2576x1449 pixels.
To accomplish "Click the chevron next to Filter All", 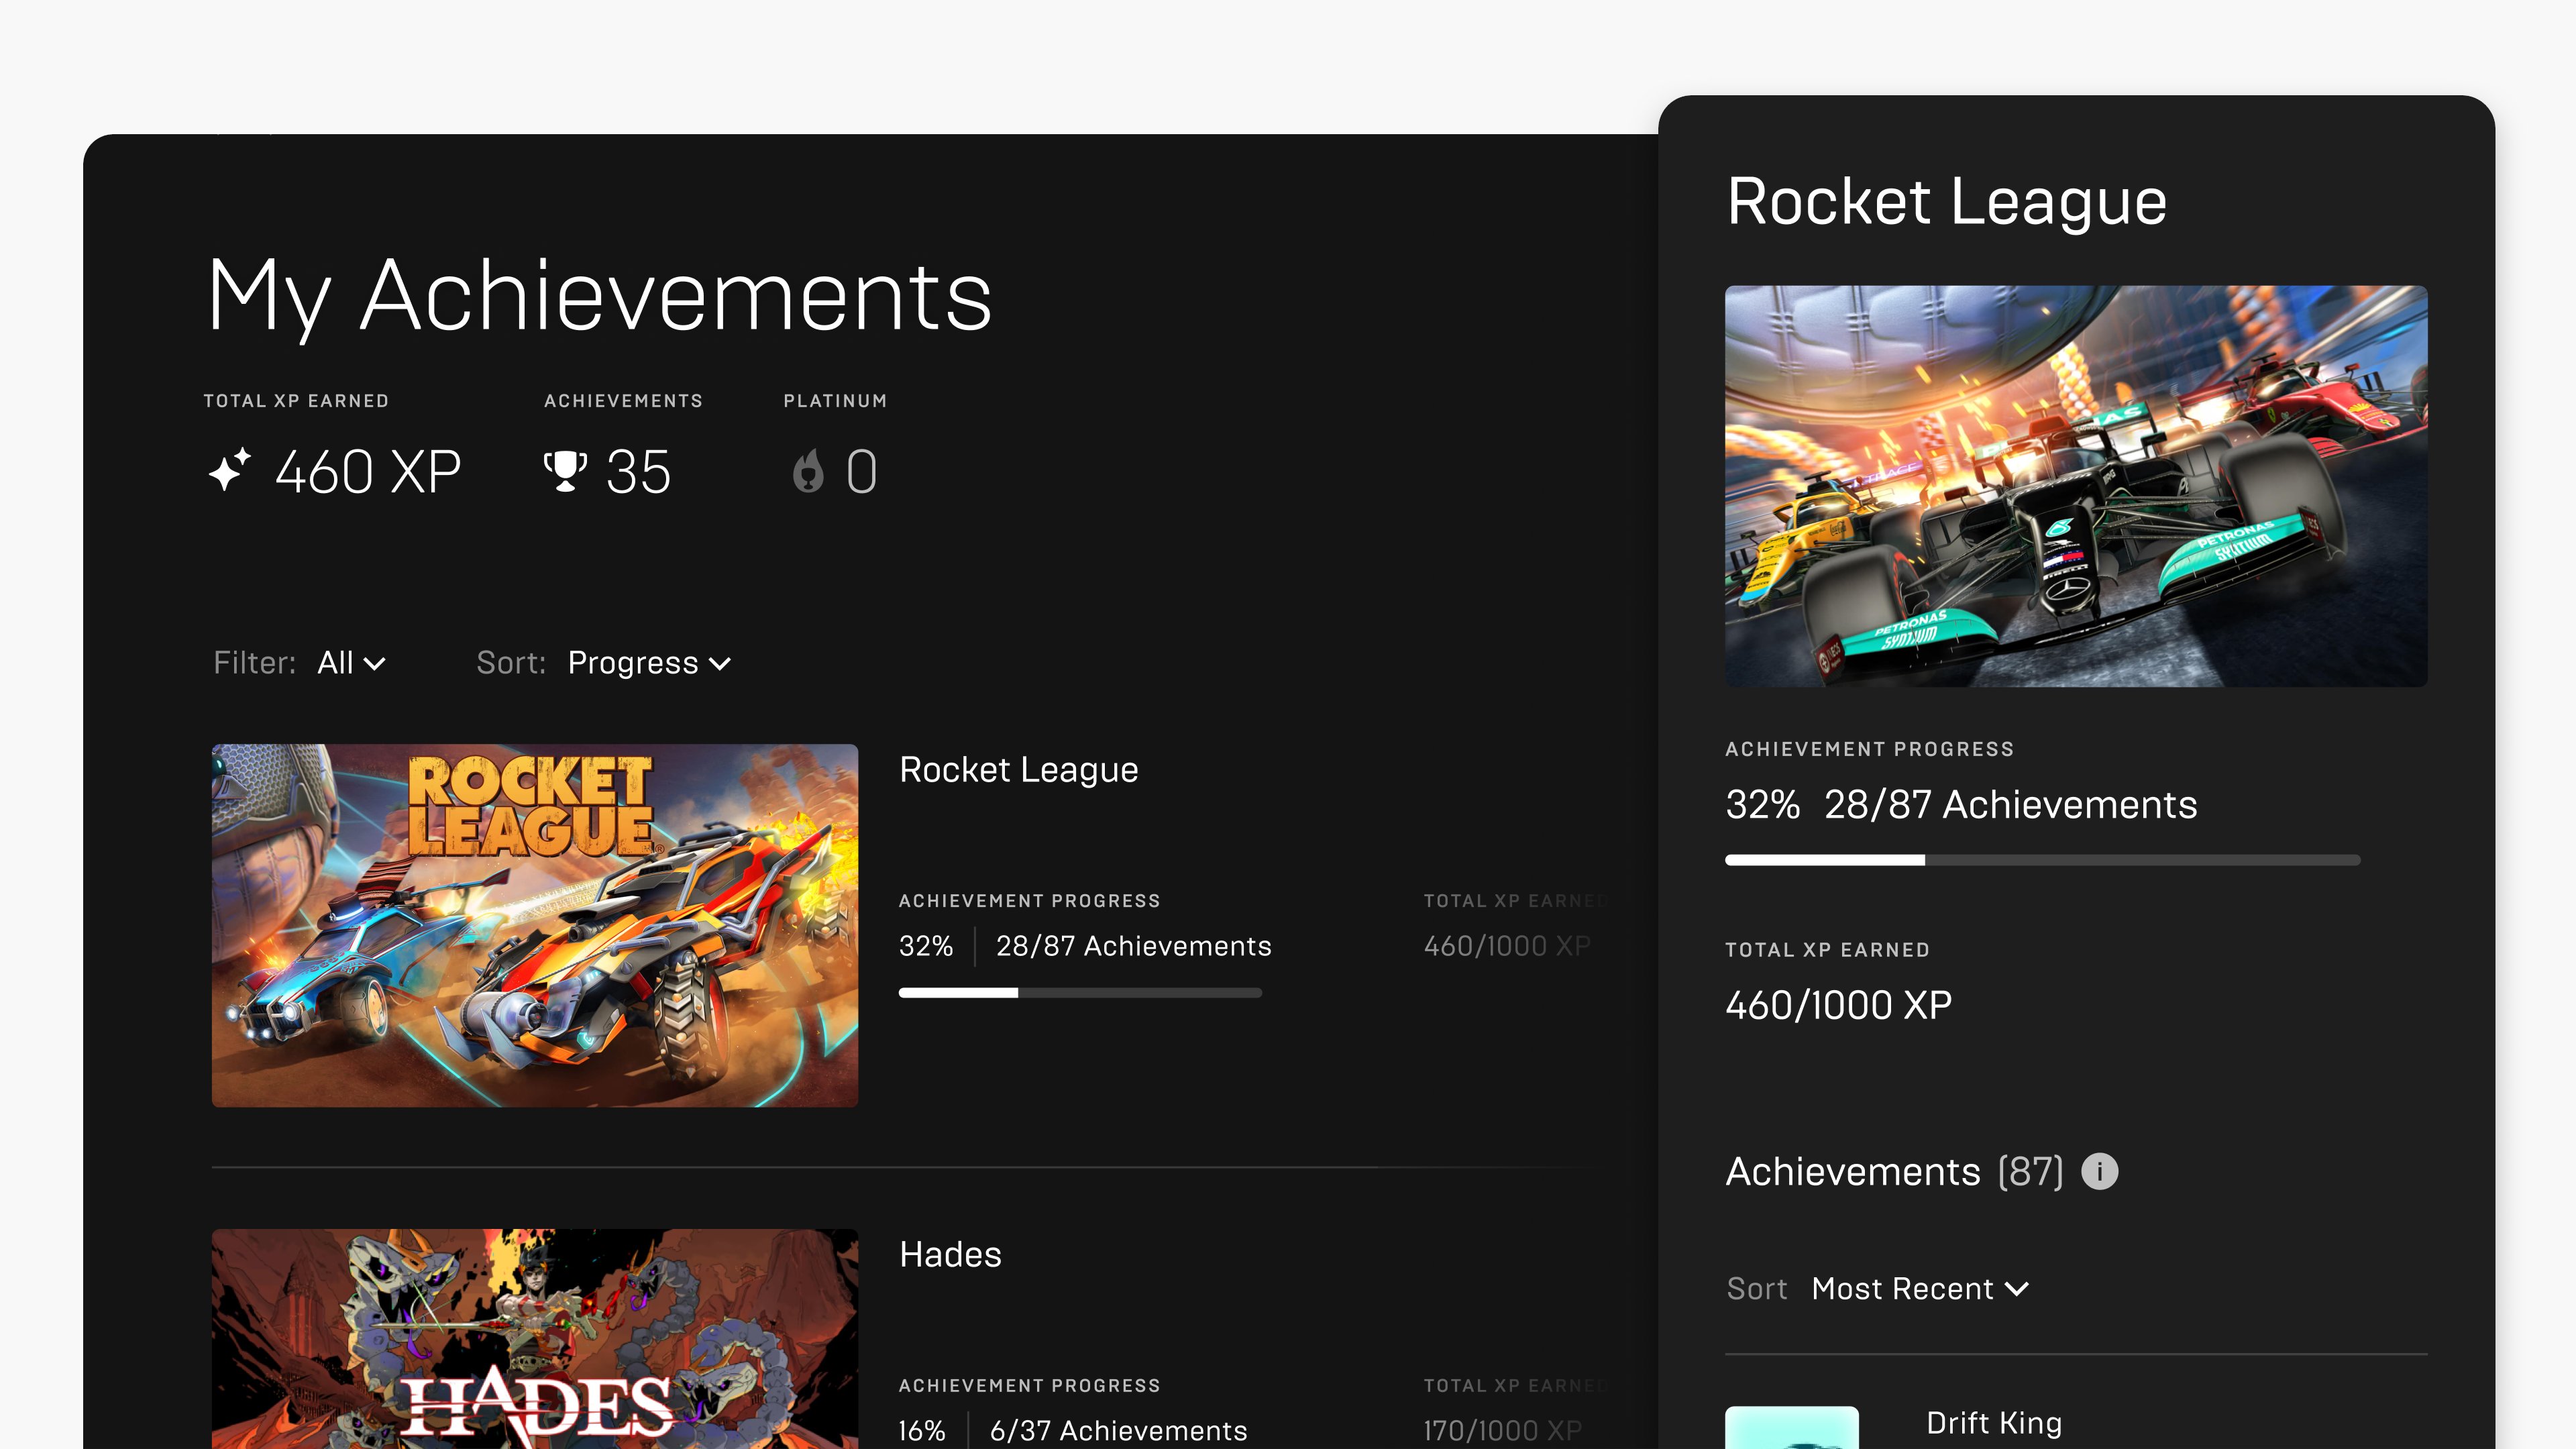I will tap(375, 664).
